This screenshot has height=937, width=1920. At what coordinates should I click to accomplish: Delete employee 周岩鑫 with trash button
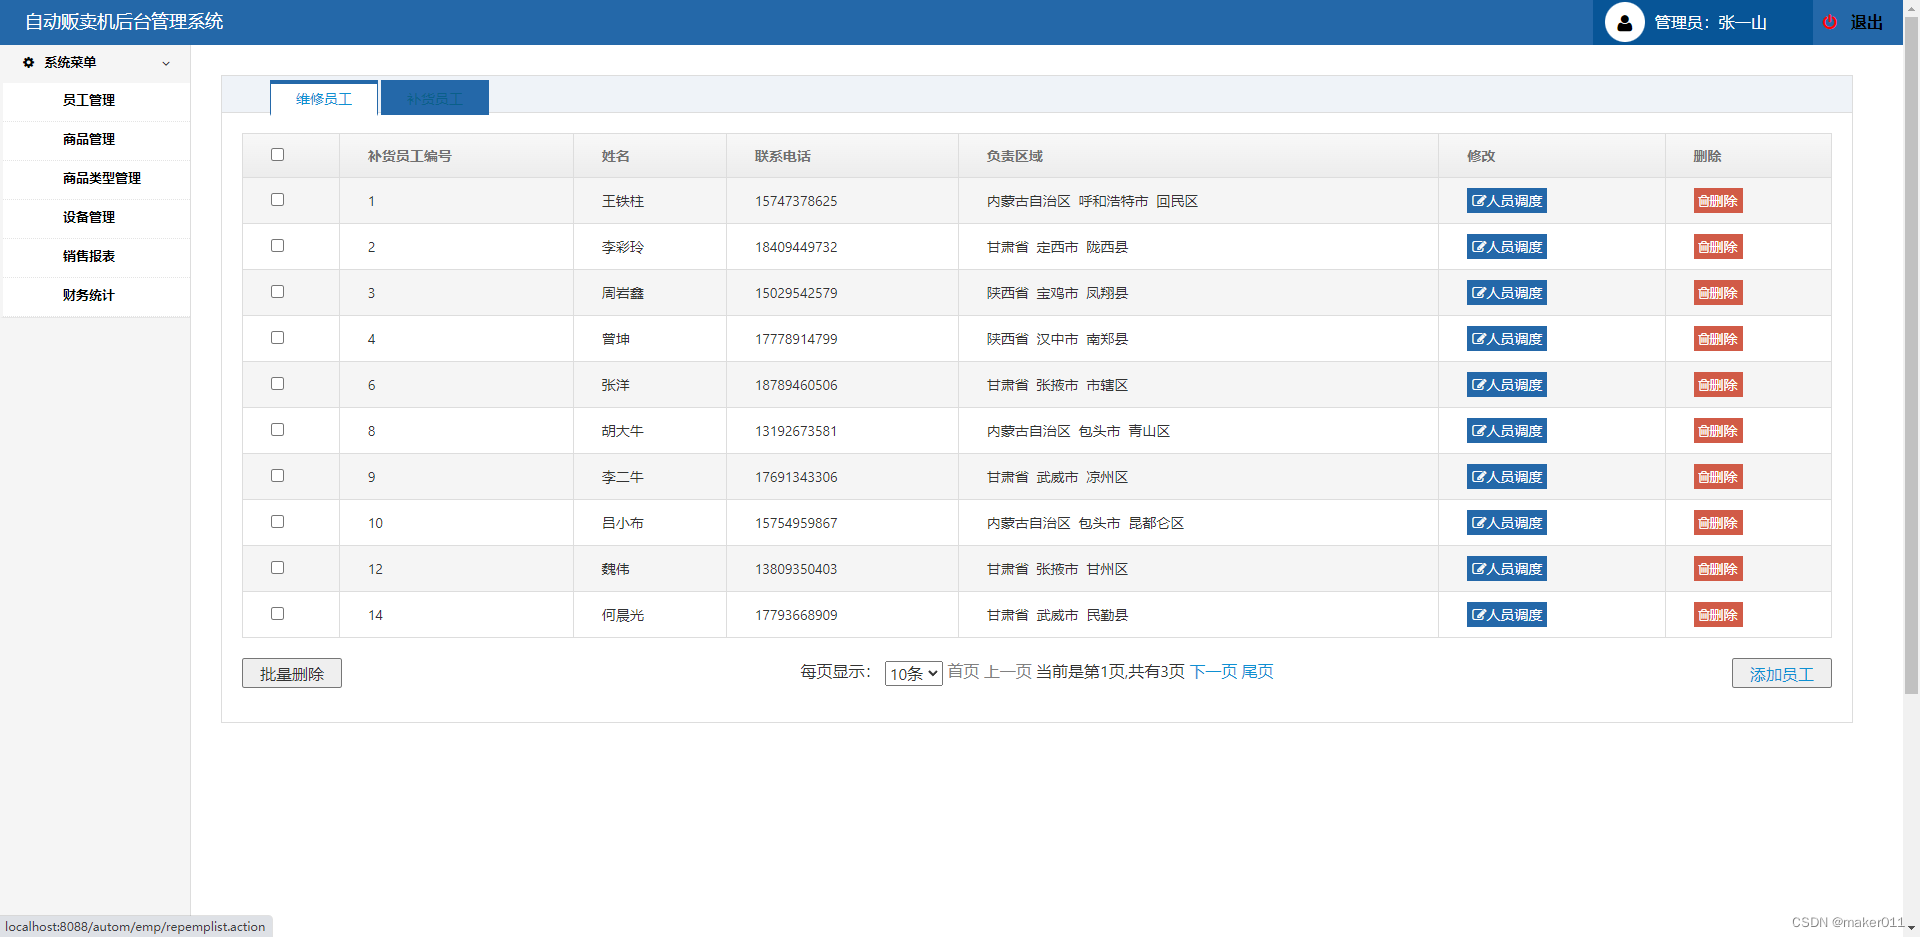(x=1718, y=293)
